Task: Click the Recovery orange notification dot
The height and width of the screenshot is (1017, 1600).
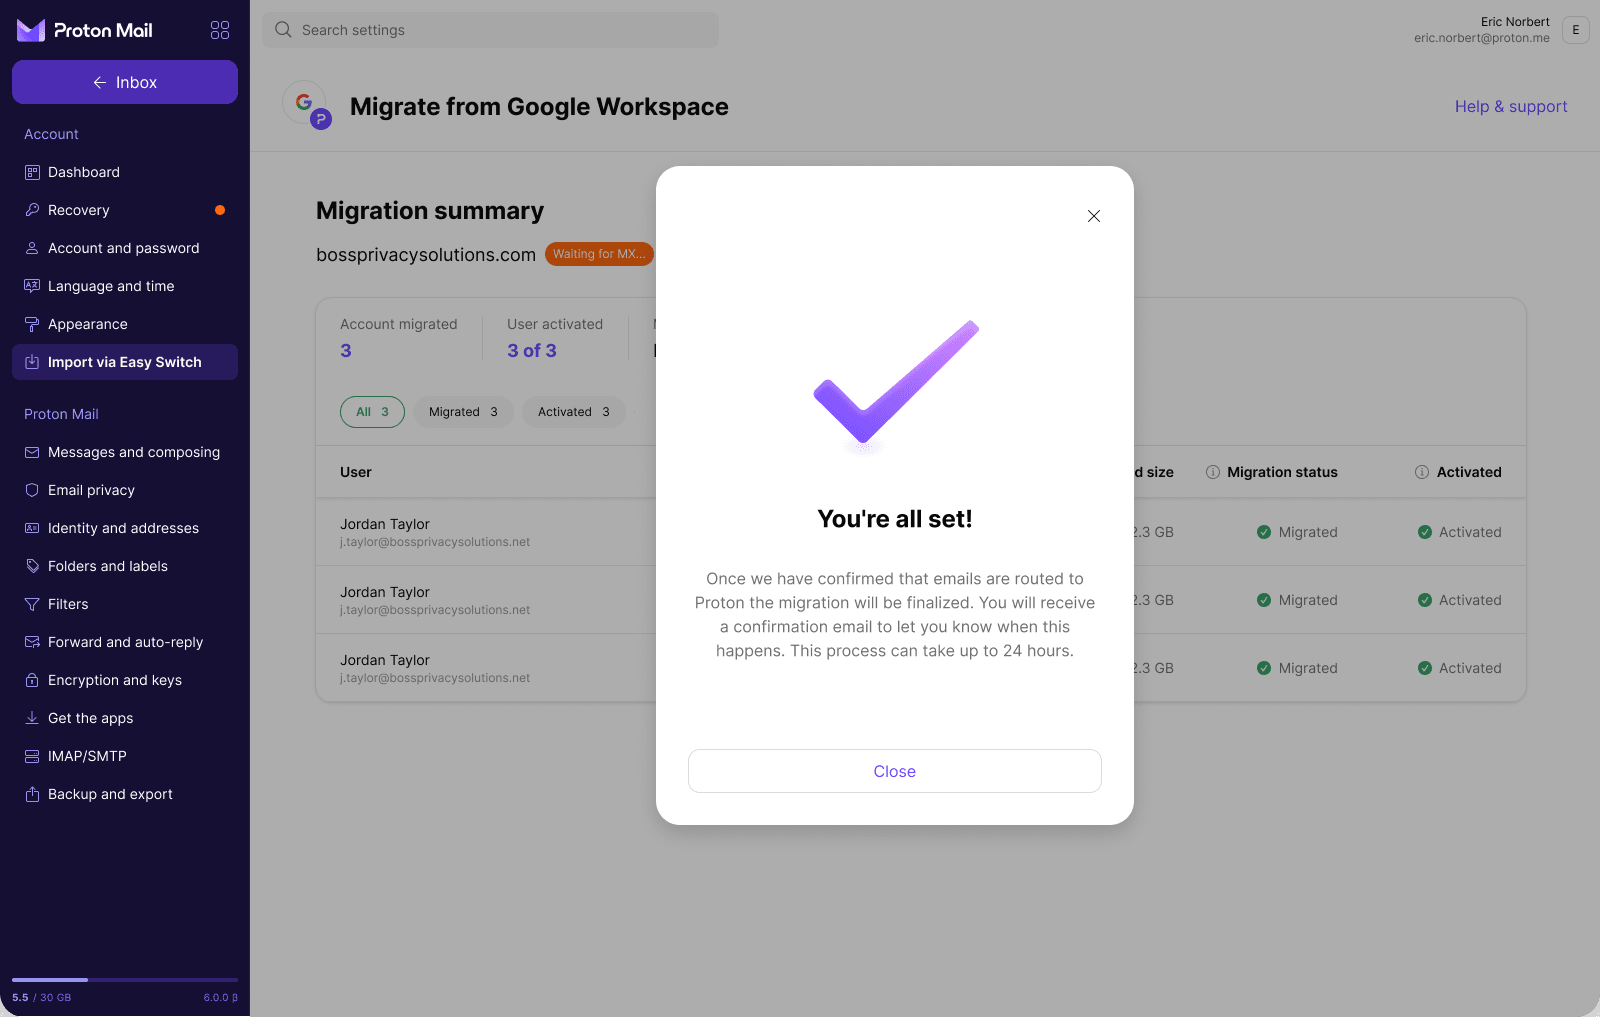Action: [220, 210]
